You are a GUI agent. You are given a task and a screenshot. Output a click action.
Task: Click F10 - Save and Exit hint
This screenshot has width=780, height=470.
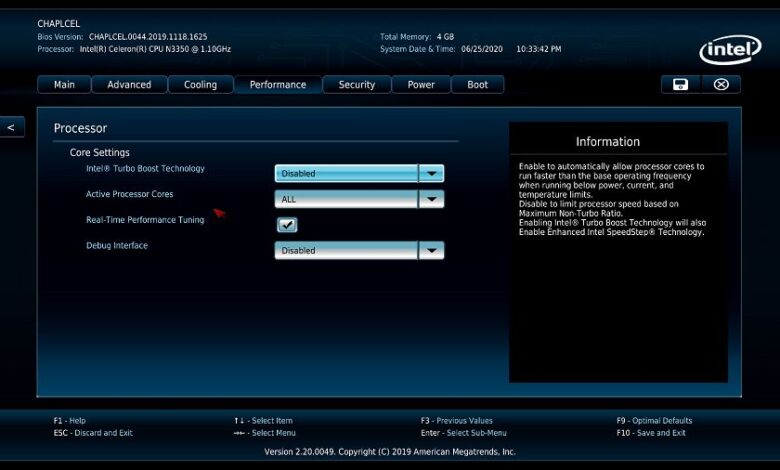point(651,433)
